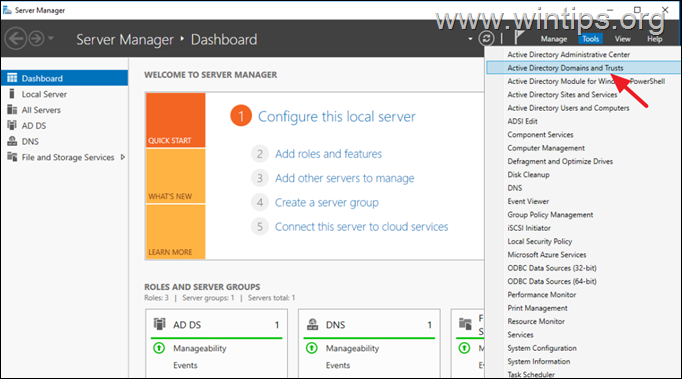Click Add roles and features link
Image resolution: width=682 pixels, height=379 pixels.
tap(328, 154)
